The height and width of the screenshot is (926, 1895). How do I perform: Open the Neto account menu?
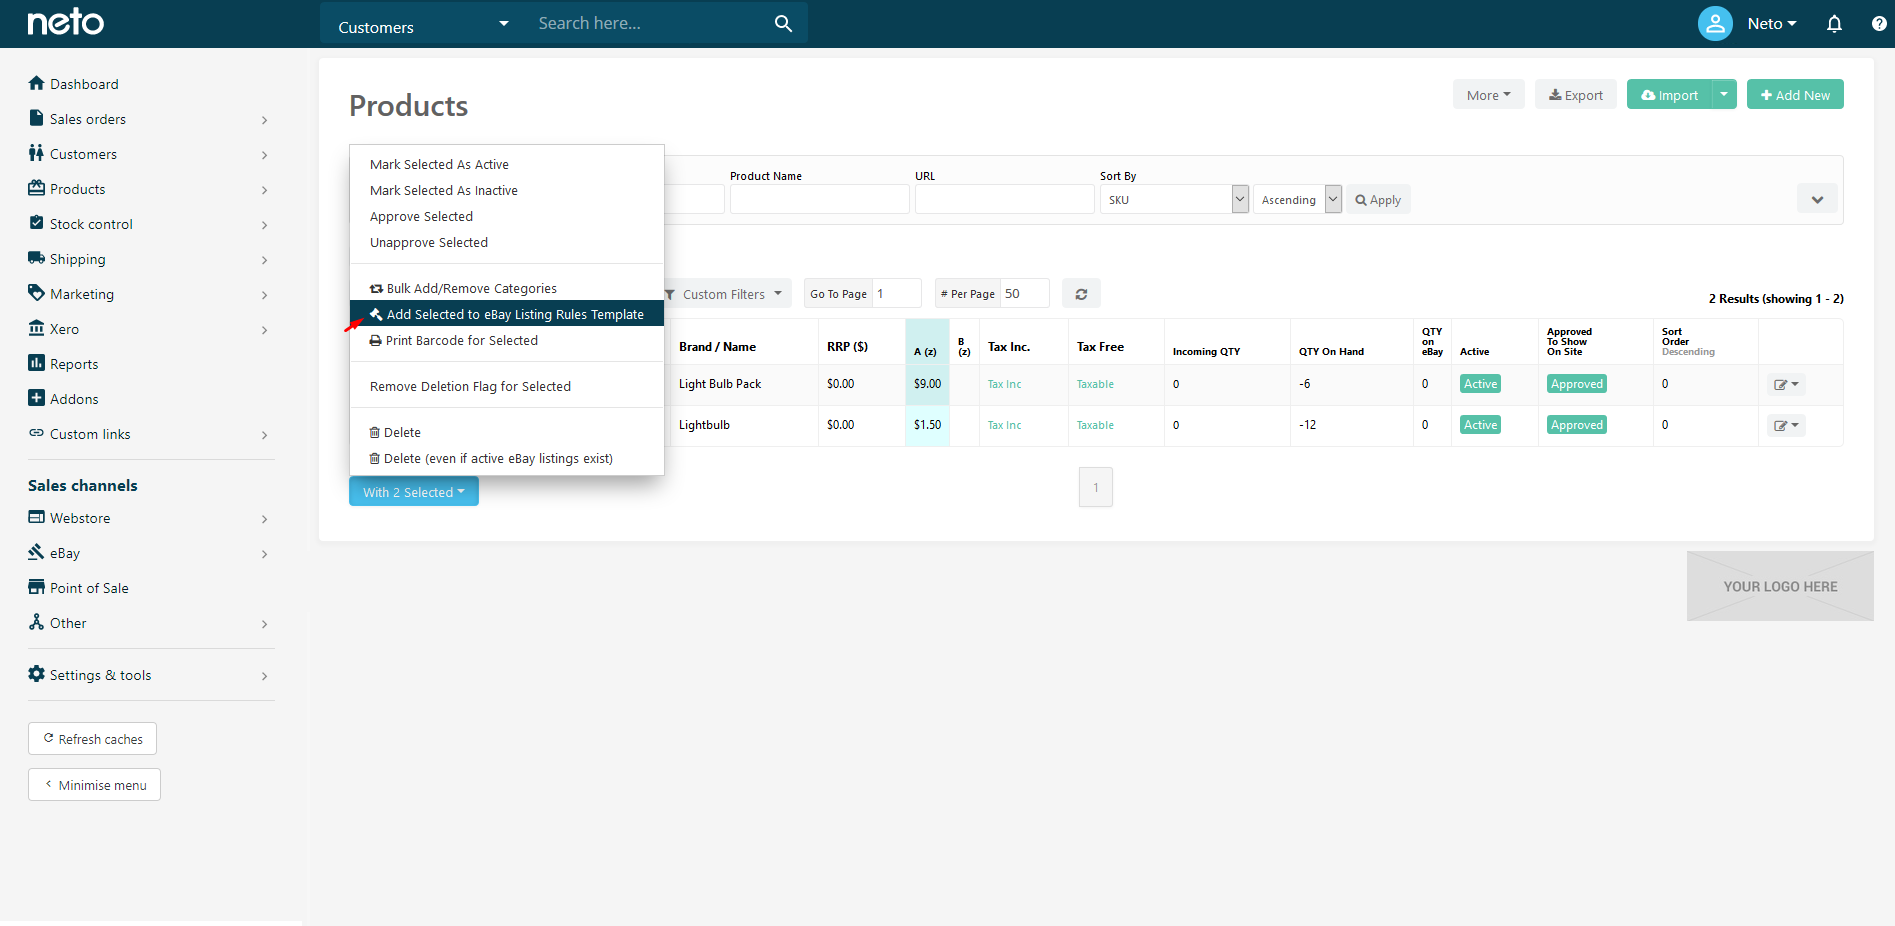1772,23
